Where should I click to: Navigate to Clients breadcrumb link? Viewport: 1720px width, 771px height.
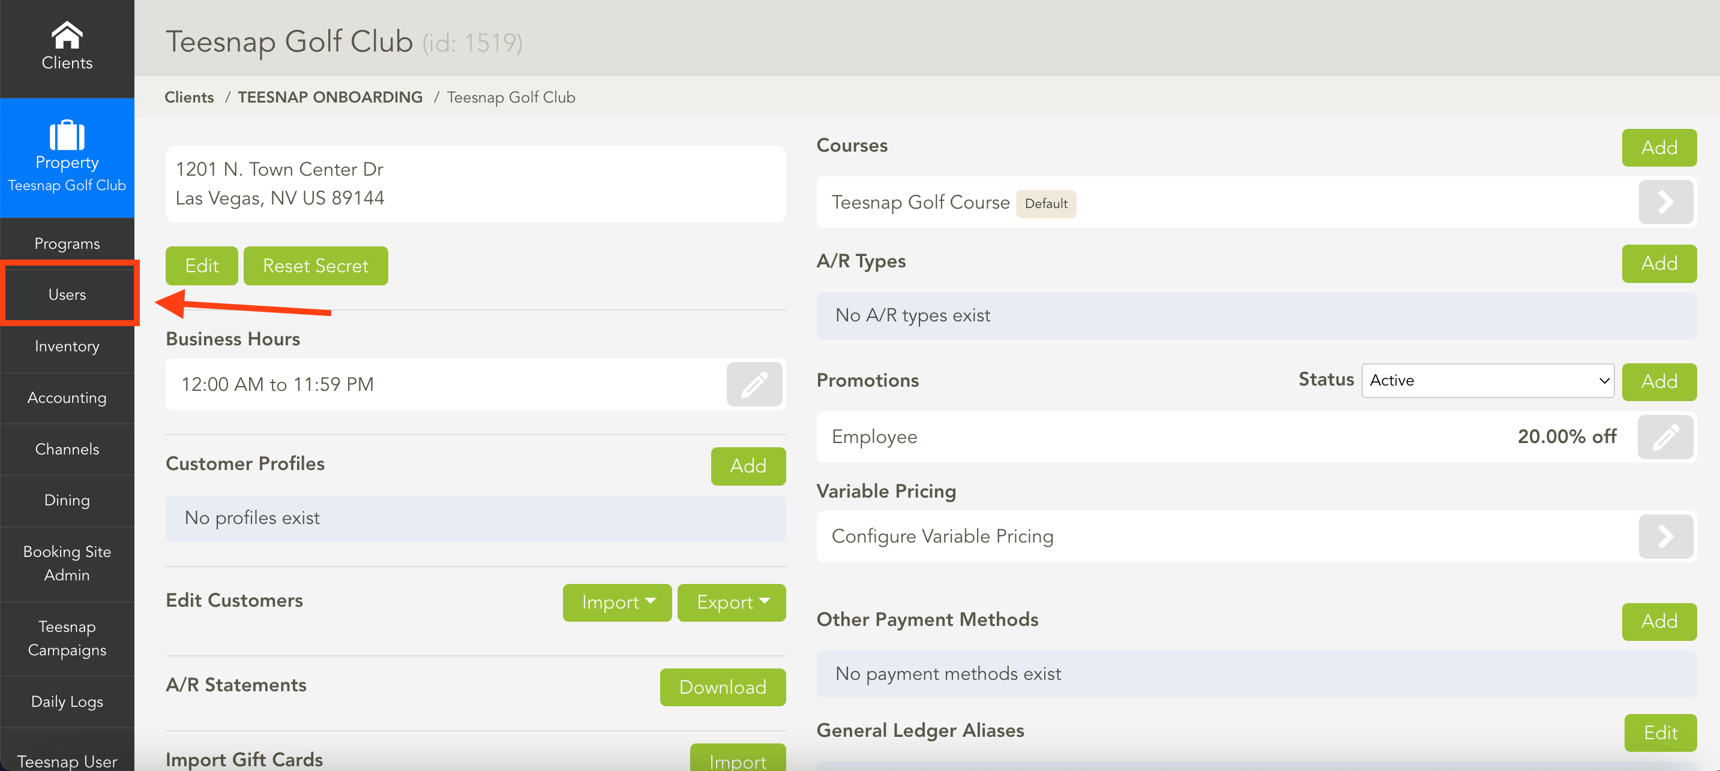pos(189,97)
